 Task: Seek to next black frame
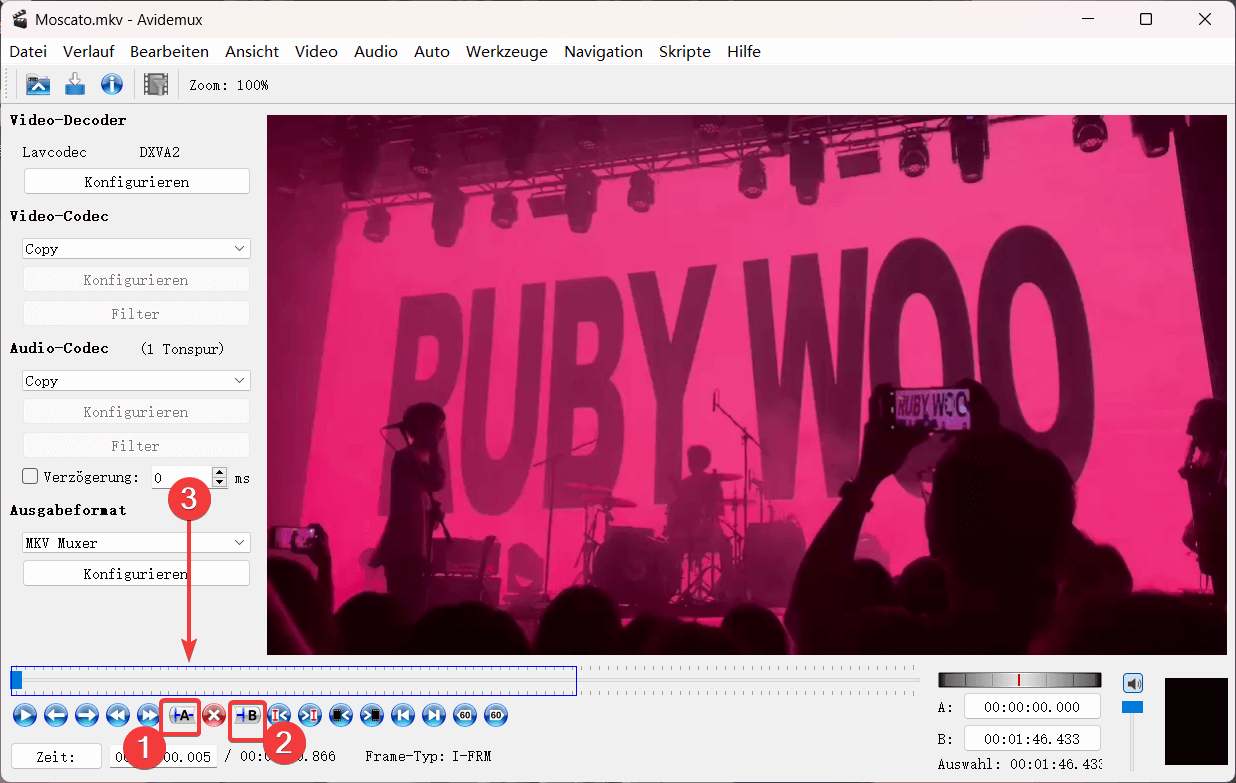[x=371, y=715]
